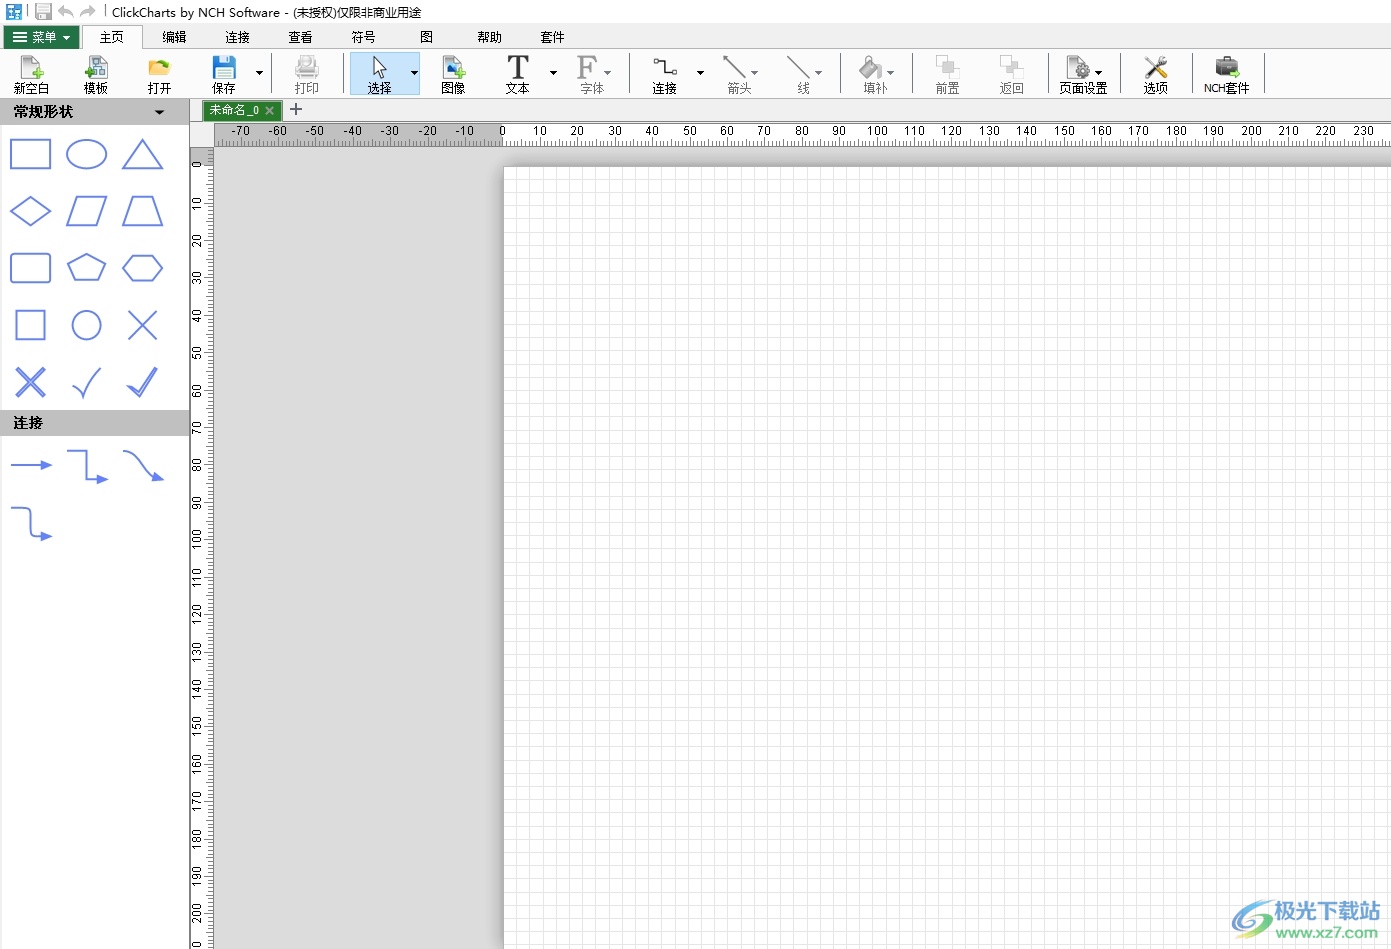The height and width of the screenshot is (949, 1391).
Task: Open Page Setup (页面设置)
Action: 1083,74
